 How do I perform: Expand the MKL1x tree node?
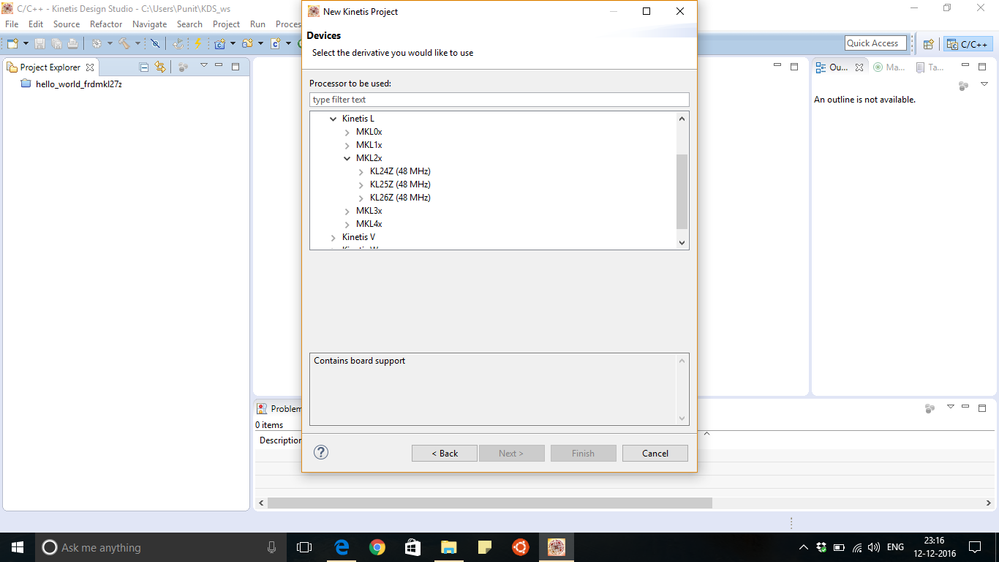coord(347,145)
